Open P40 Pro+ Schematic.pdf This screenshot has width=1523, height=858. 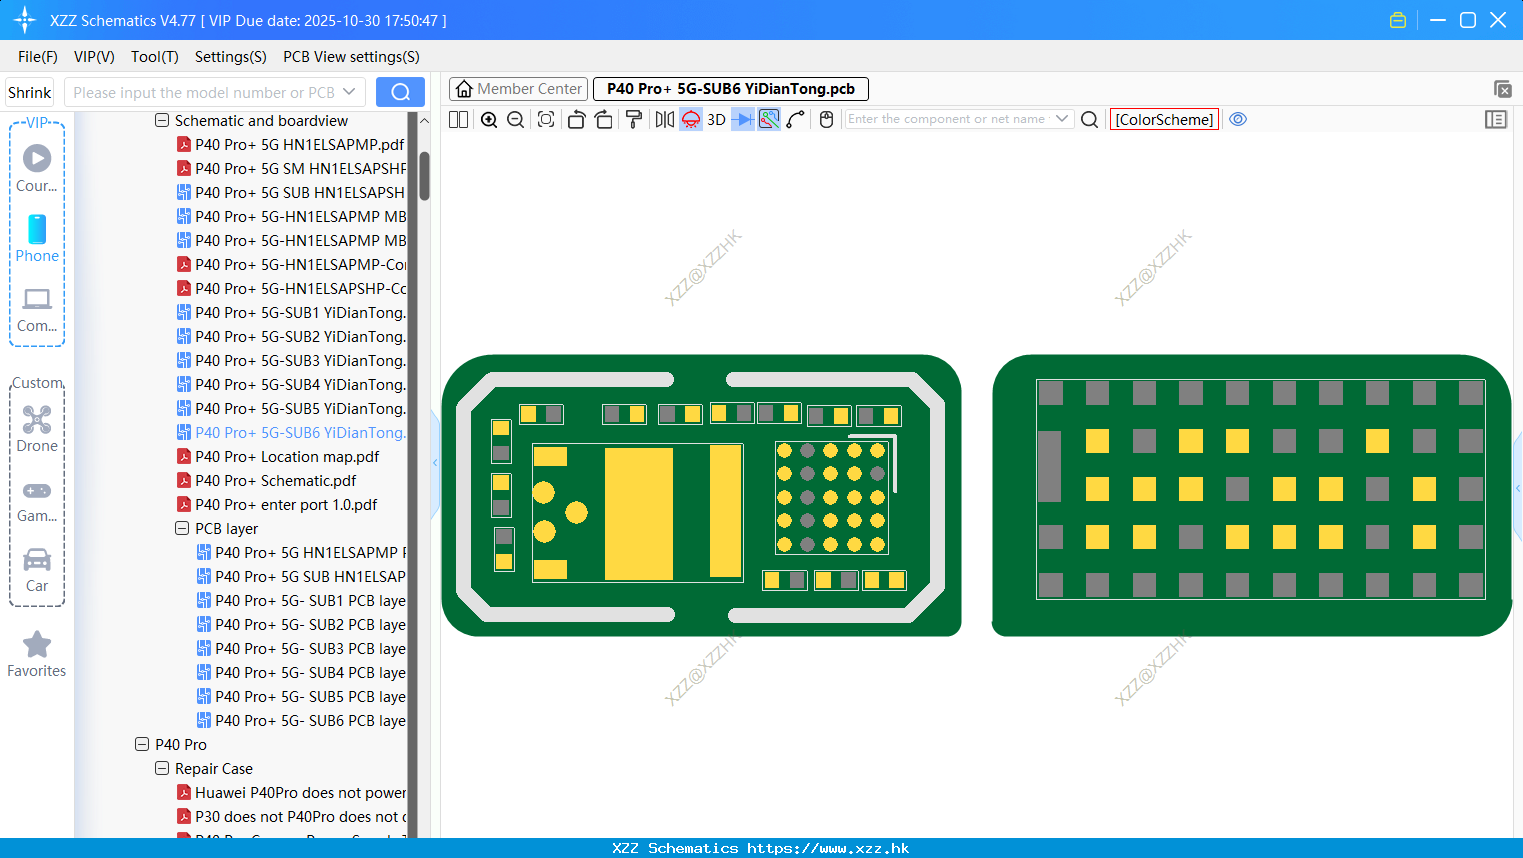[x=266, y=481]
